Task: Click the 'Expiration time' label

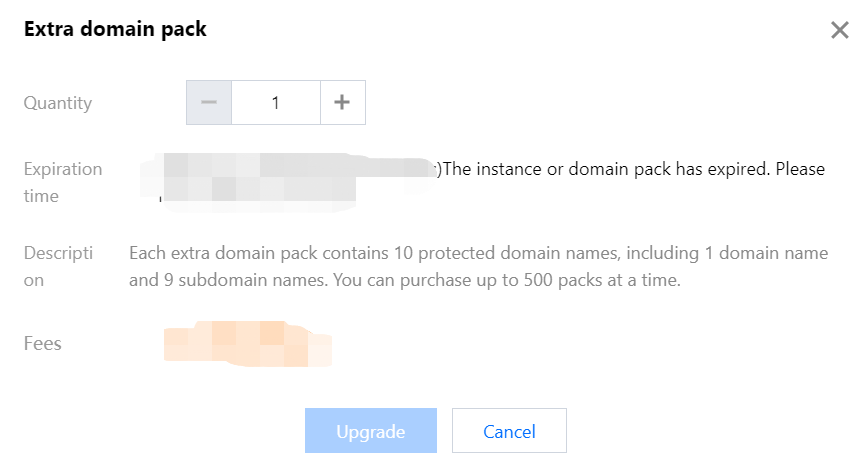Action: pos(63,182)
